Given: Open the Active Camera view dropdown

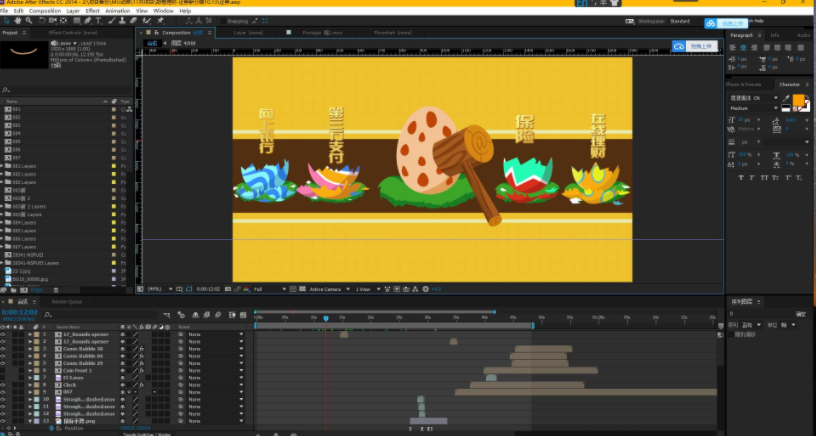Looking at the screenshot, I should (x=329, y=289).
